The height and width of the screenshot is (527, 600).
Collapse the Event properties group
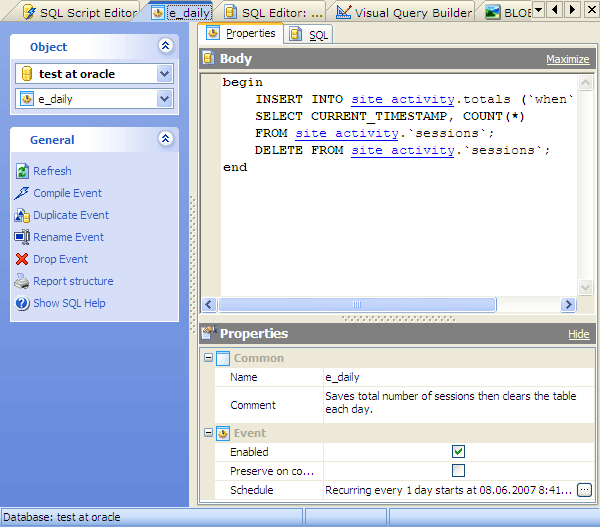(207, 433)
